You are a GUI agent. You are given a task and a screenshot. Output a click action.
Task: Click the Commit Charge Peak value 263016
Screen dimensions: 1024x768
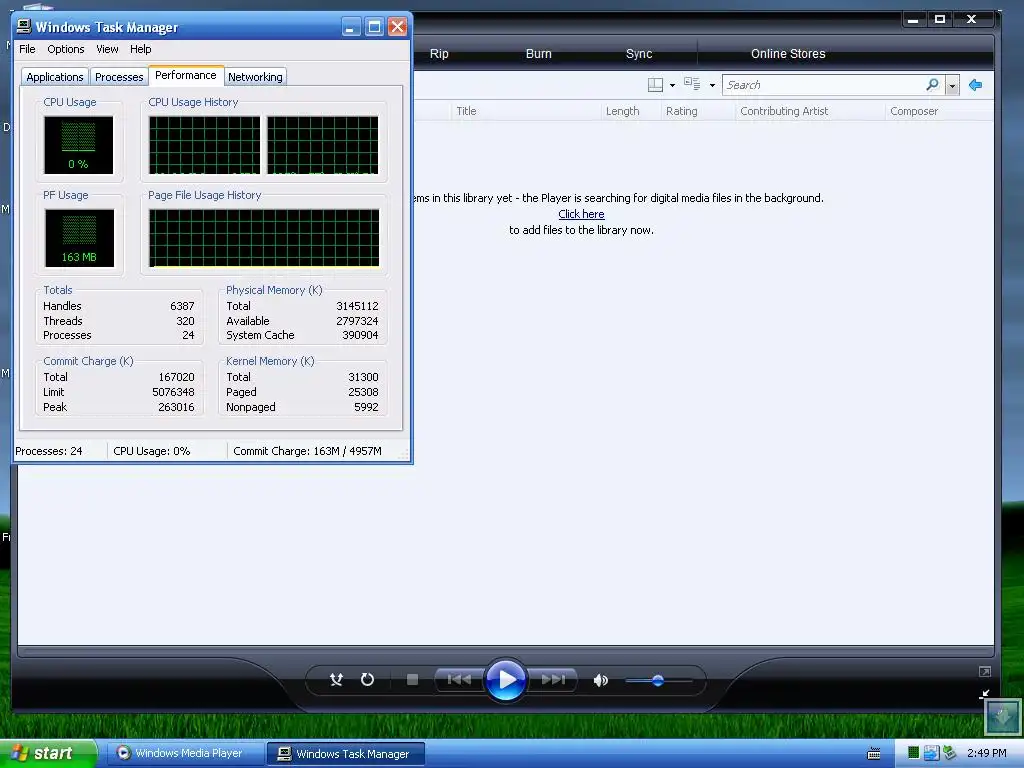point(176,407)
